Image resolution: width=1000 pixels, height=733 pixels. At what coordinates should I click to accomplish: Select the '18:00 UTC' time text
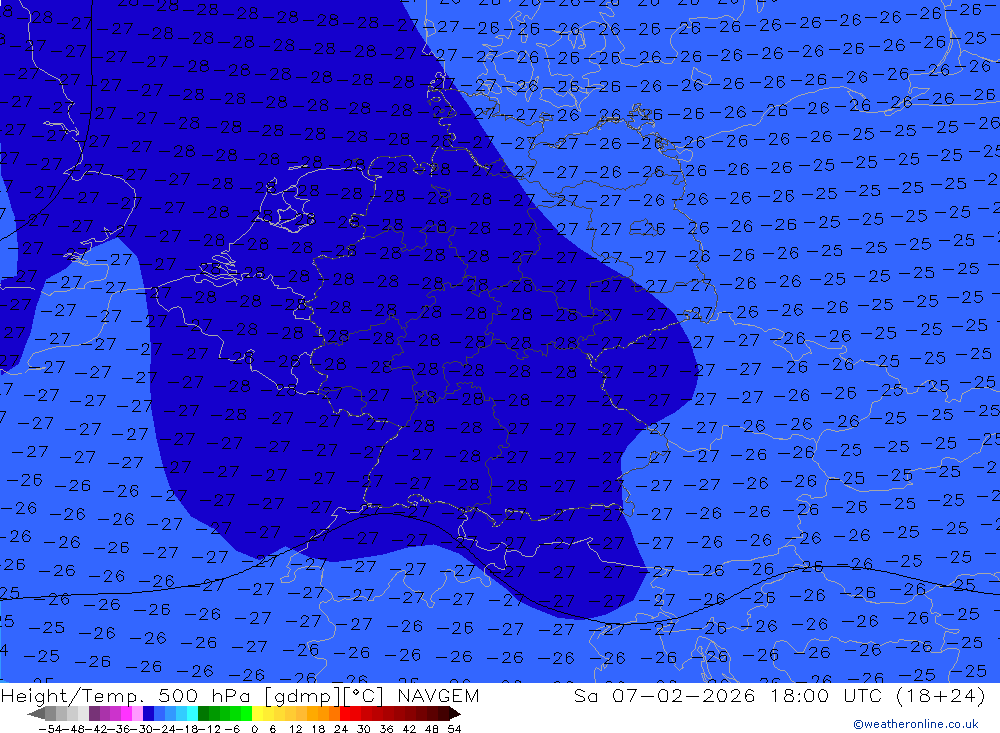826,695
